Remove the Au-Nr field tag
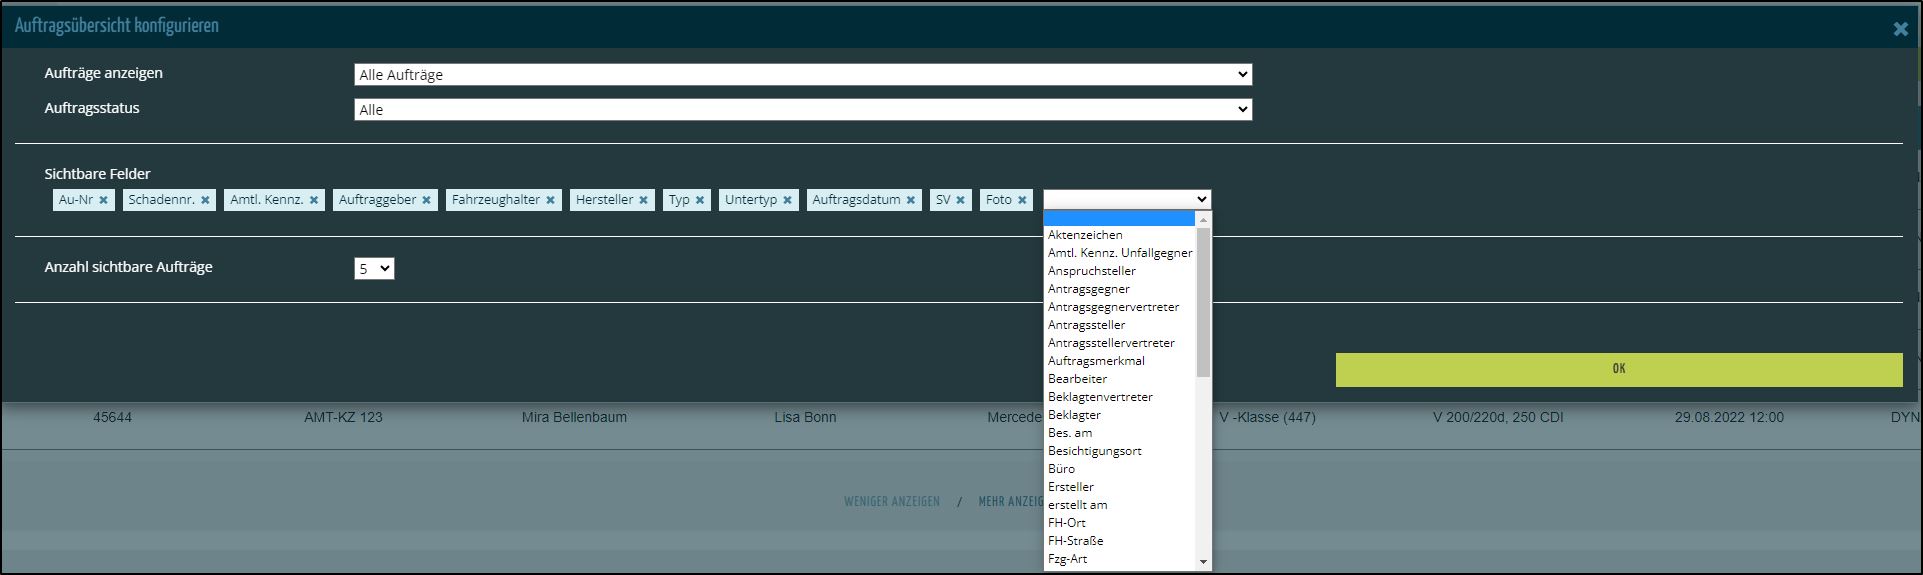 pos(103,200)
